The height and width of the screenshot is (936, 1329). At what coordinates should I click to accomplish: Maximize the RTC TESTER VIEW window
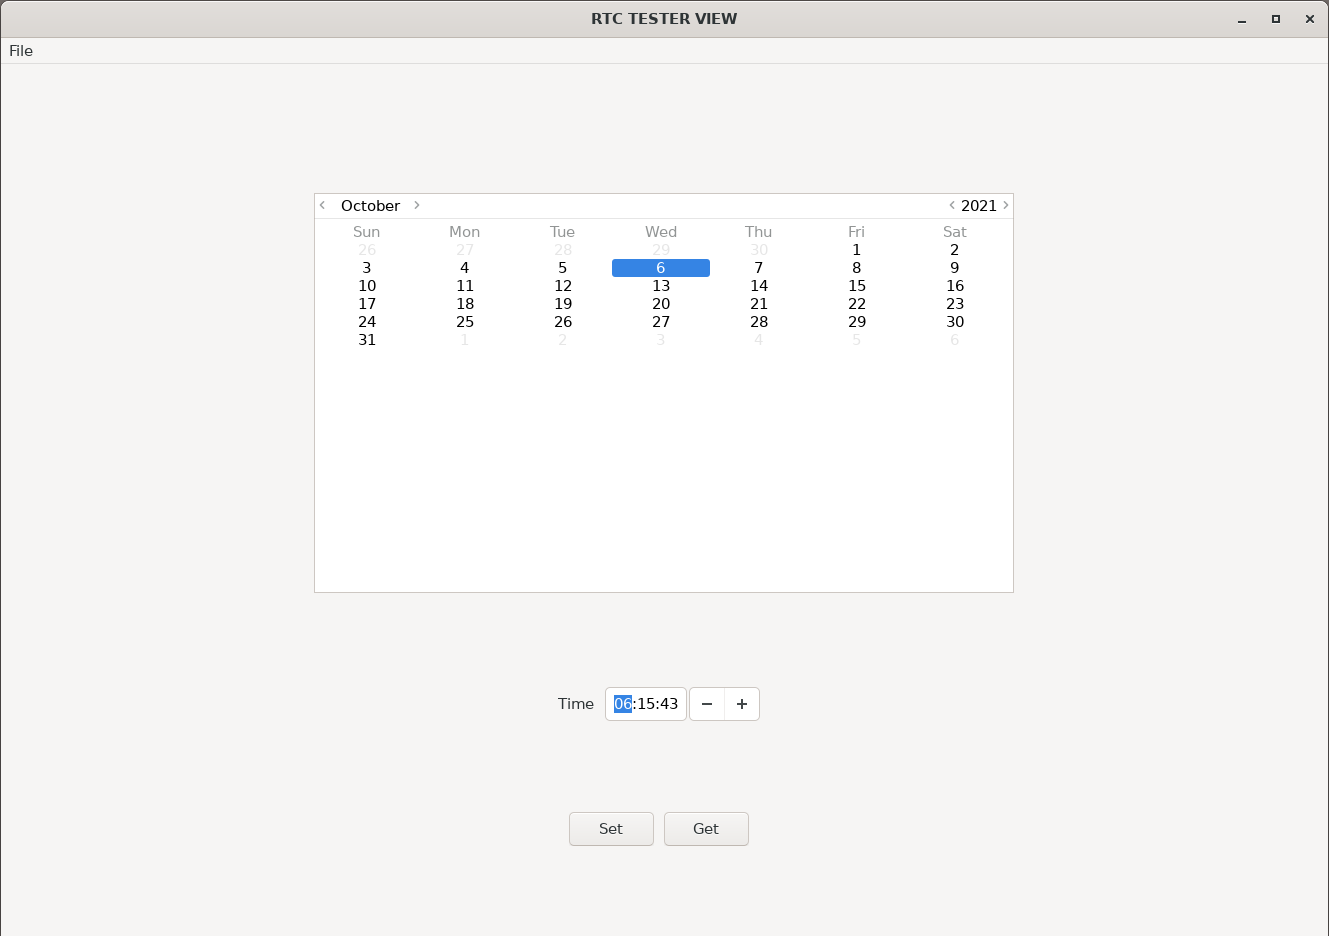(1276, 19)
